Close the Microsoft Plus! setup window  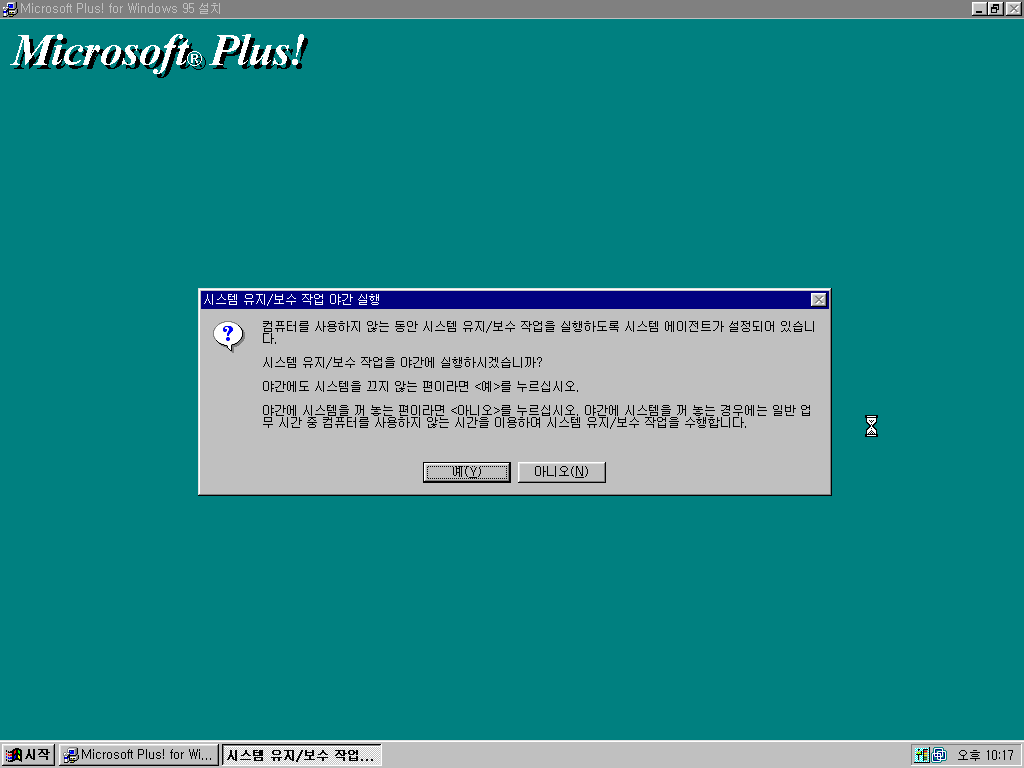[x=1013, y=8]
